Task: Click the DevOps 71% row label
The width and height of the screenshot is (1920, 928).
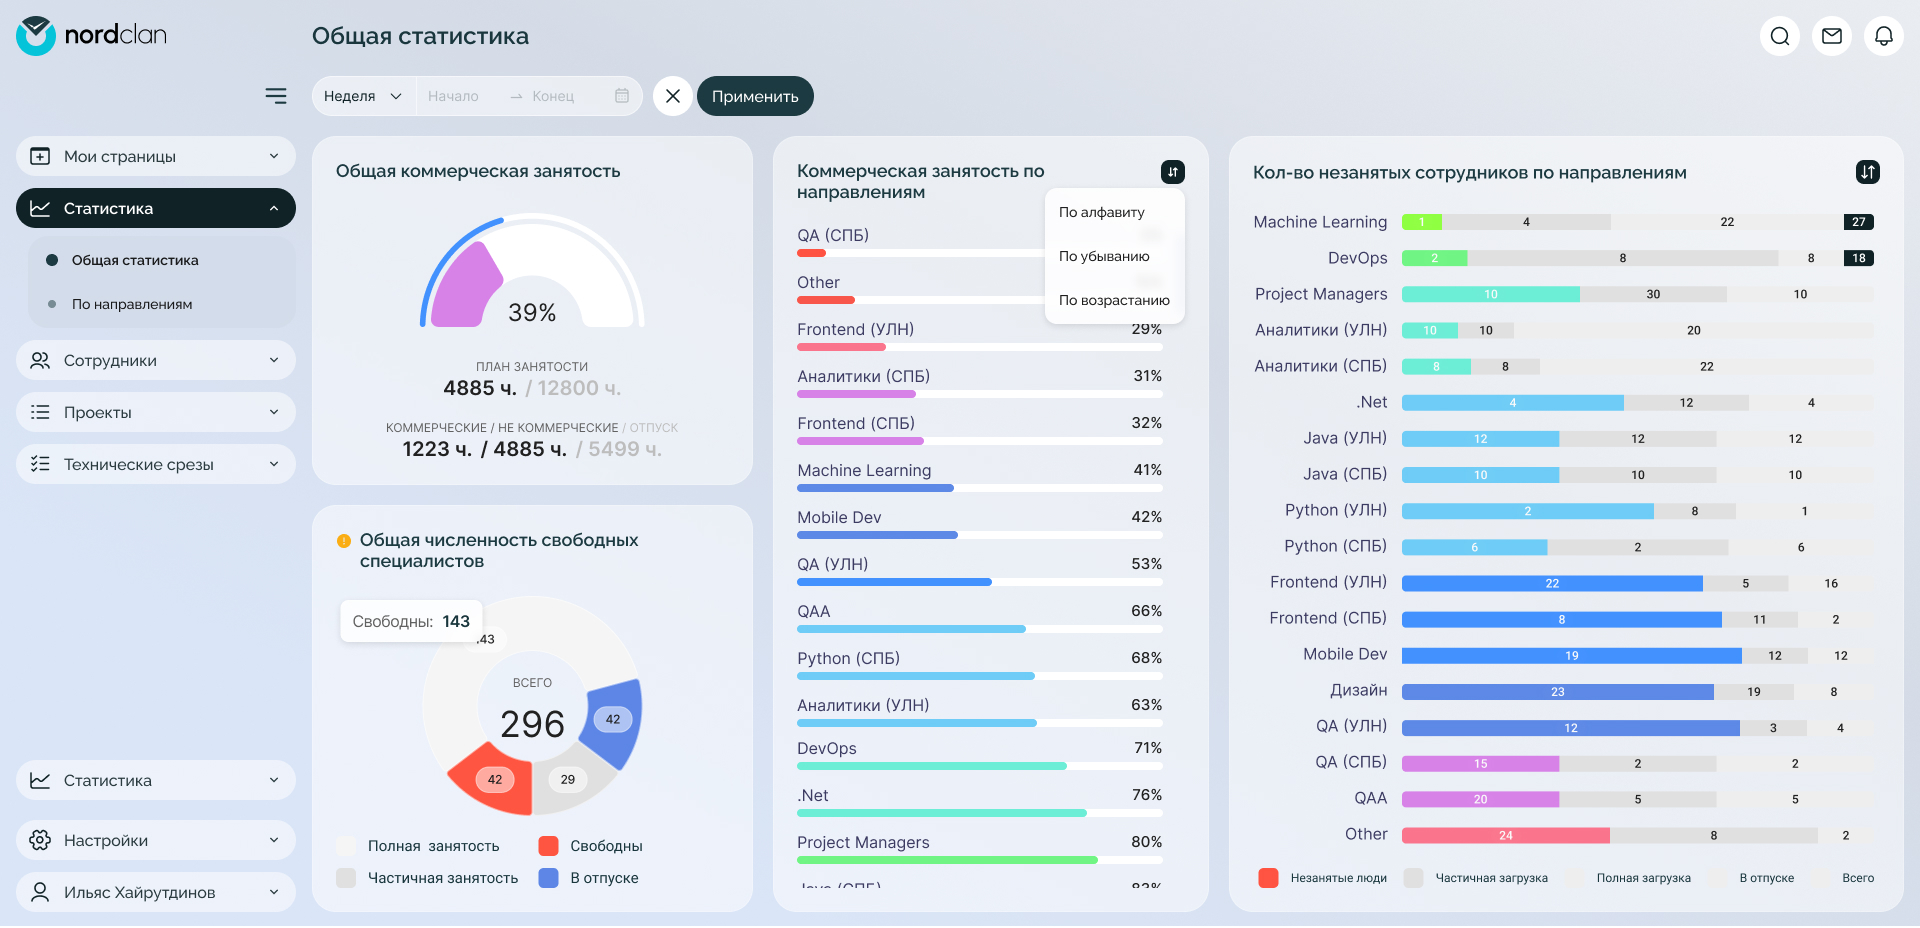Action: pyautogui.click(x=827, y=749)
